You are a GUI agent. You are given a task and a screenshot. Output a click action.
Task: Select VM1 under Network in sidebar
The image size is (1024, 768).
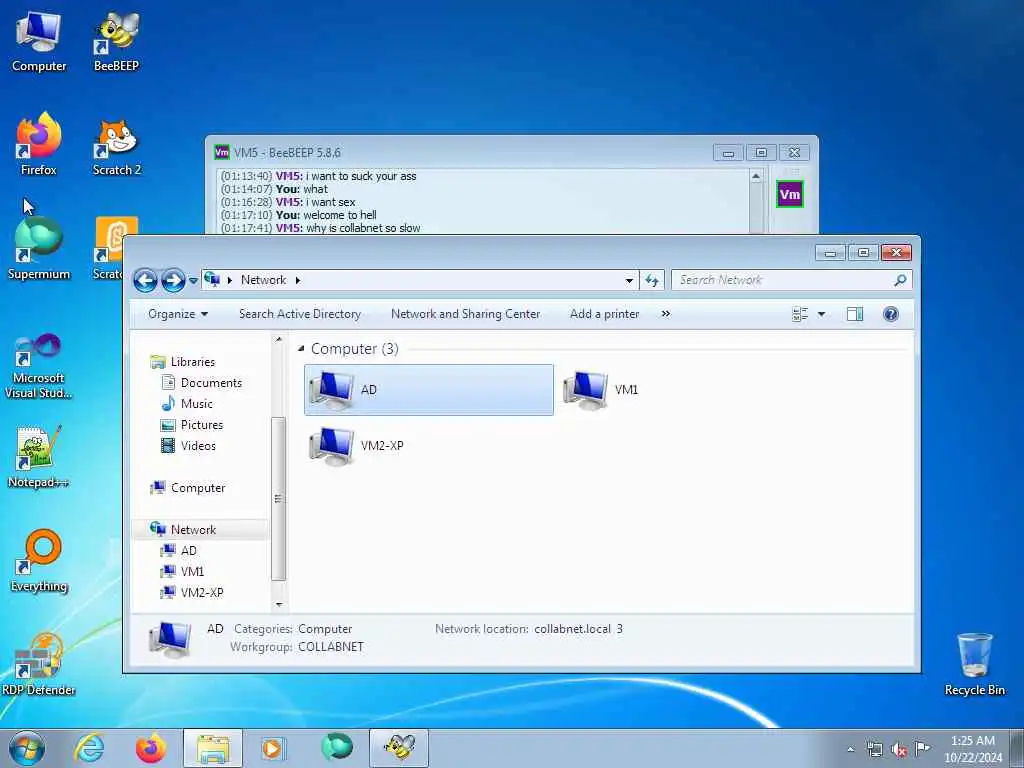point(192,571)
